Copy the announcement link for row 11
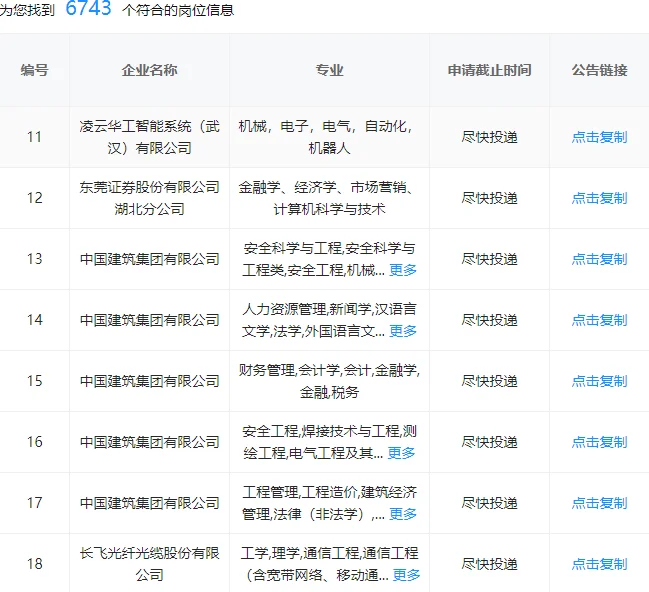The image size is (649, 592). 599,137
